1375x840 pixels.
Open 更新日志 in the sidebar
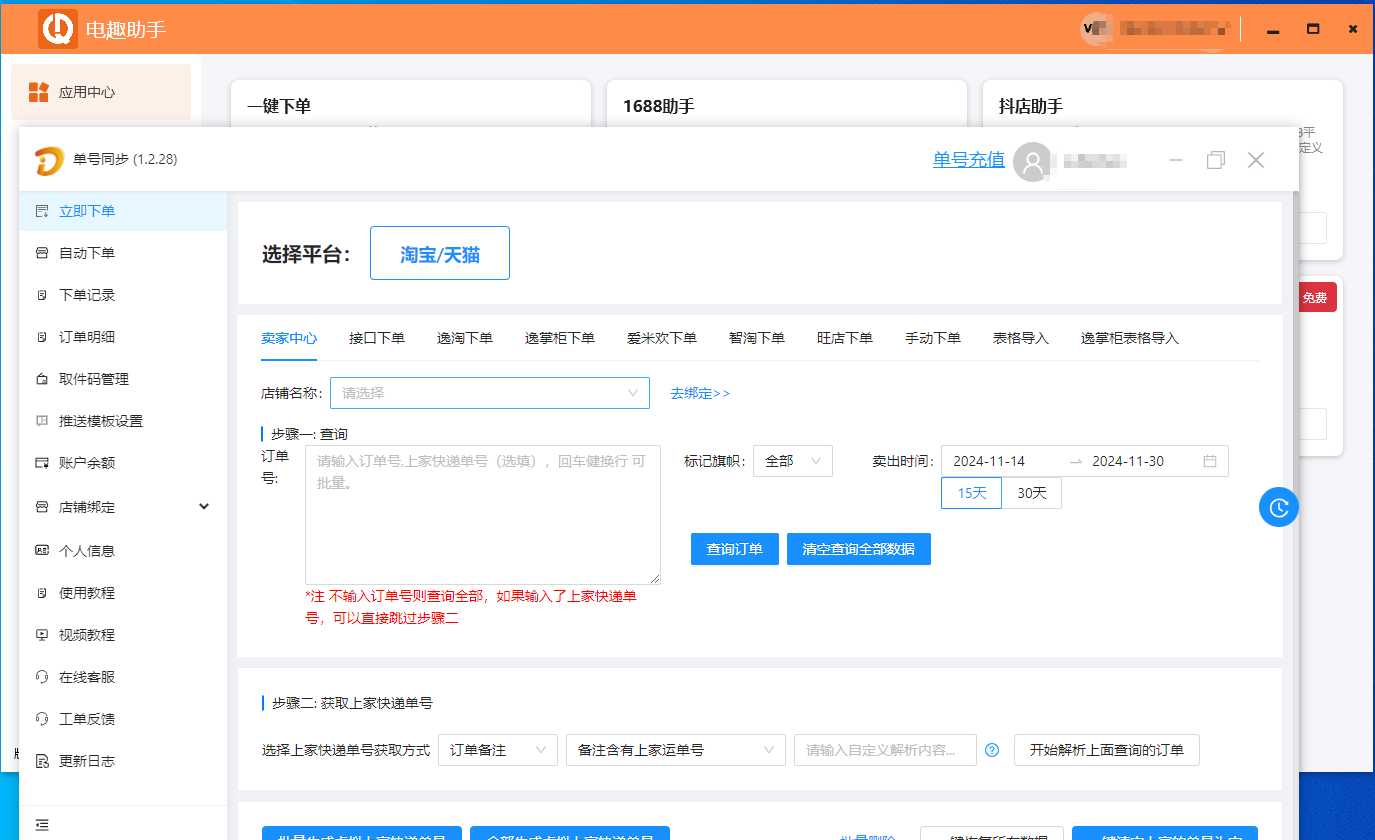(x=122, y=761)
